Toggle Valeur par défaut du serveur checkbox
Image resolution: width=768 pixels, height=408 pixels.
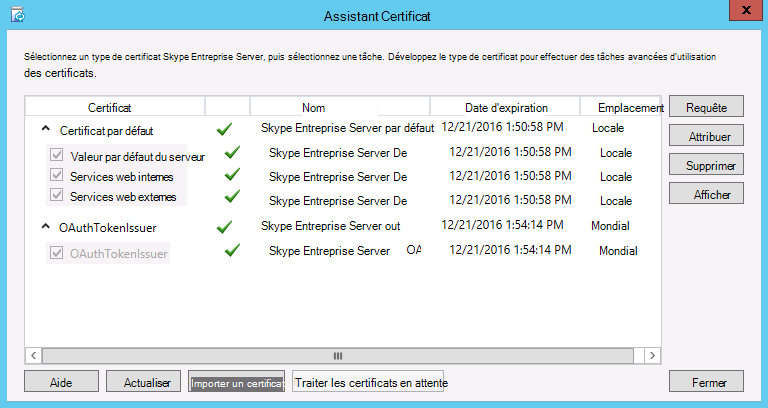click(x=57, y=155)
